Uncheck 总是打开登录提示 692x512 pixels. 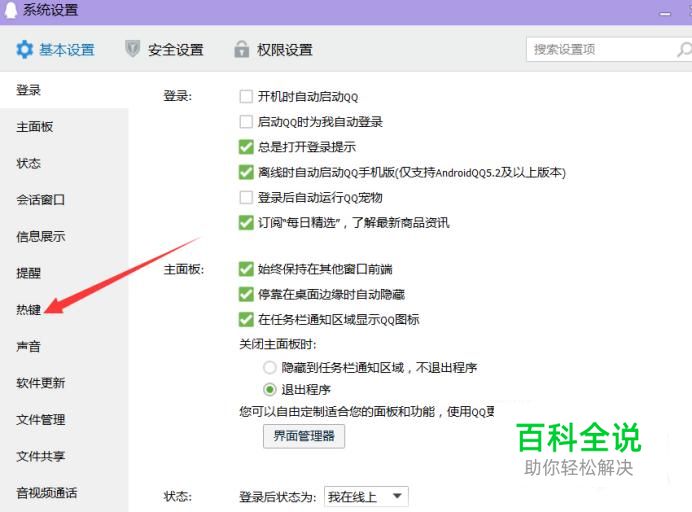246,147
